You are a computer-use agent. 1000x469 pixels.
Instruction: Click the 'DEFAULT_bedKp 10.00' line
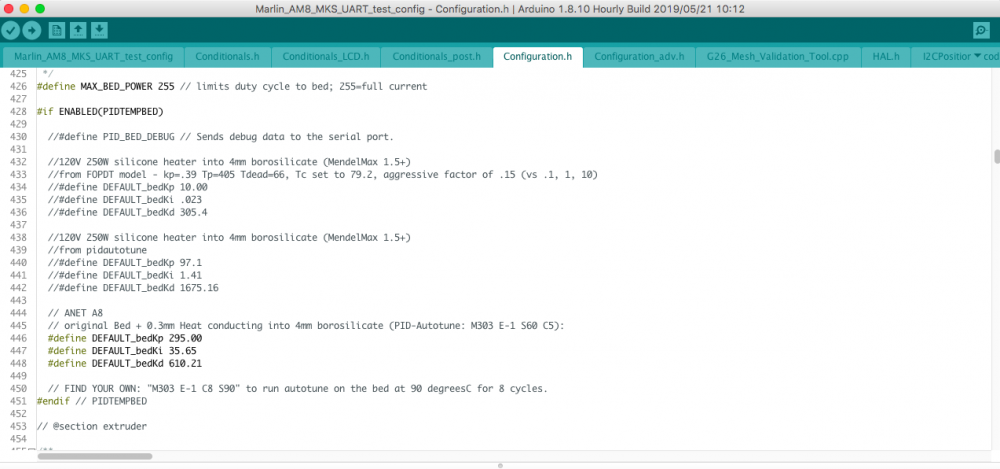tap(128, 187)
